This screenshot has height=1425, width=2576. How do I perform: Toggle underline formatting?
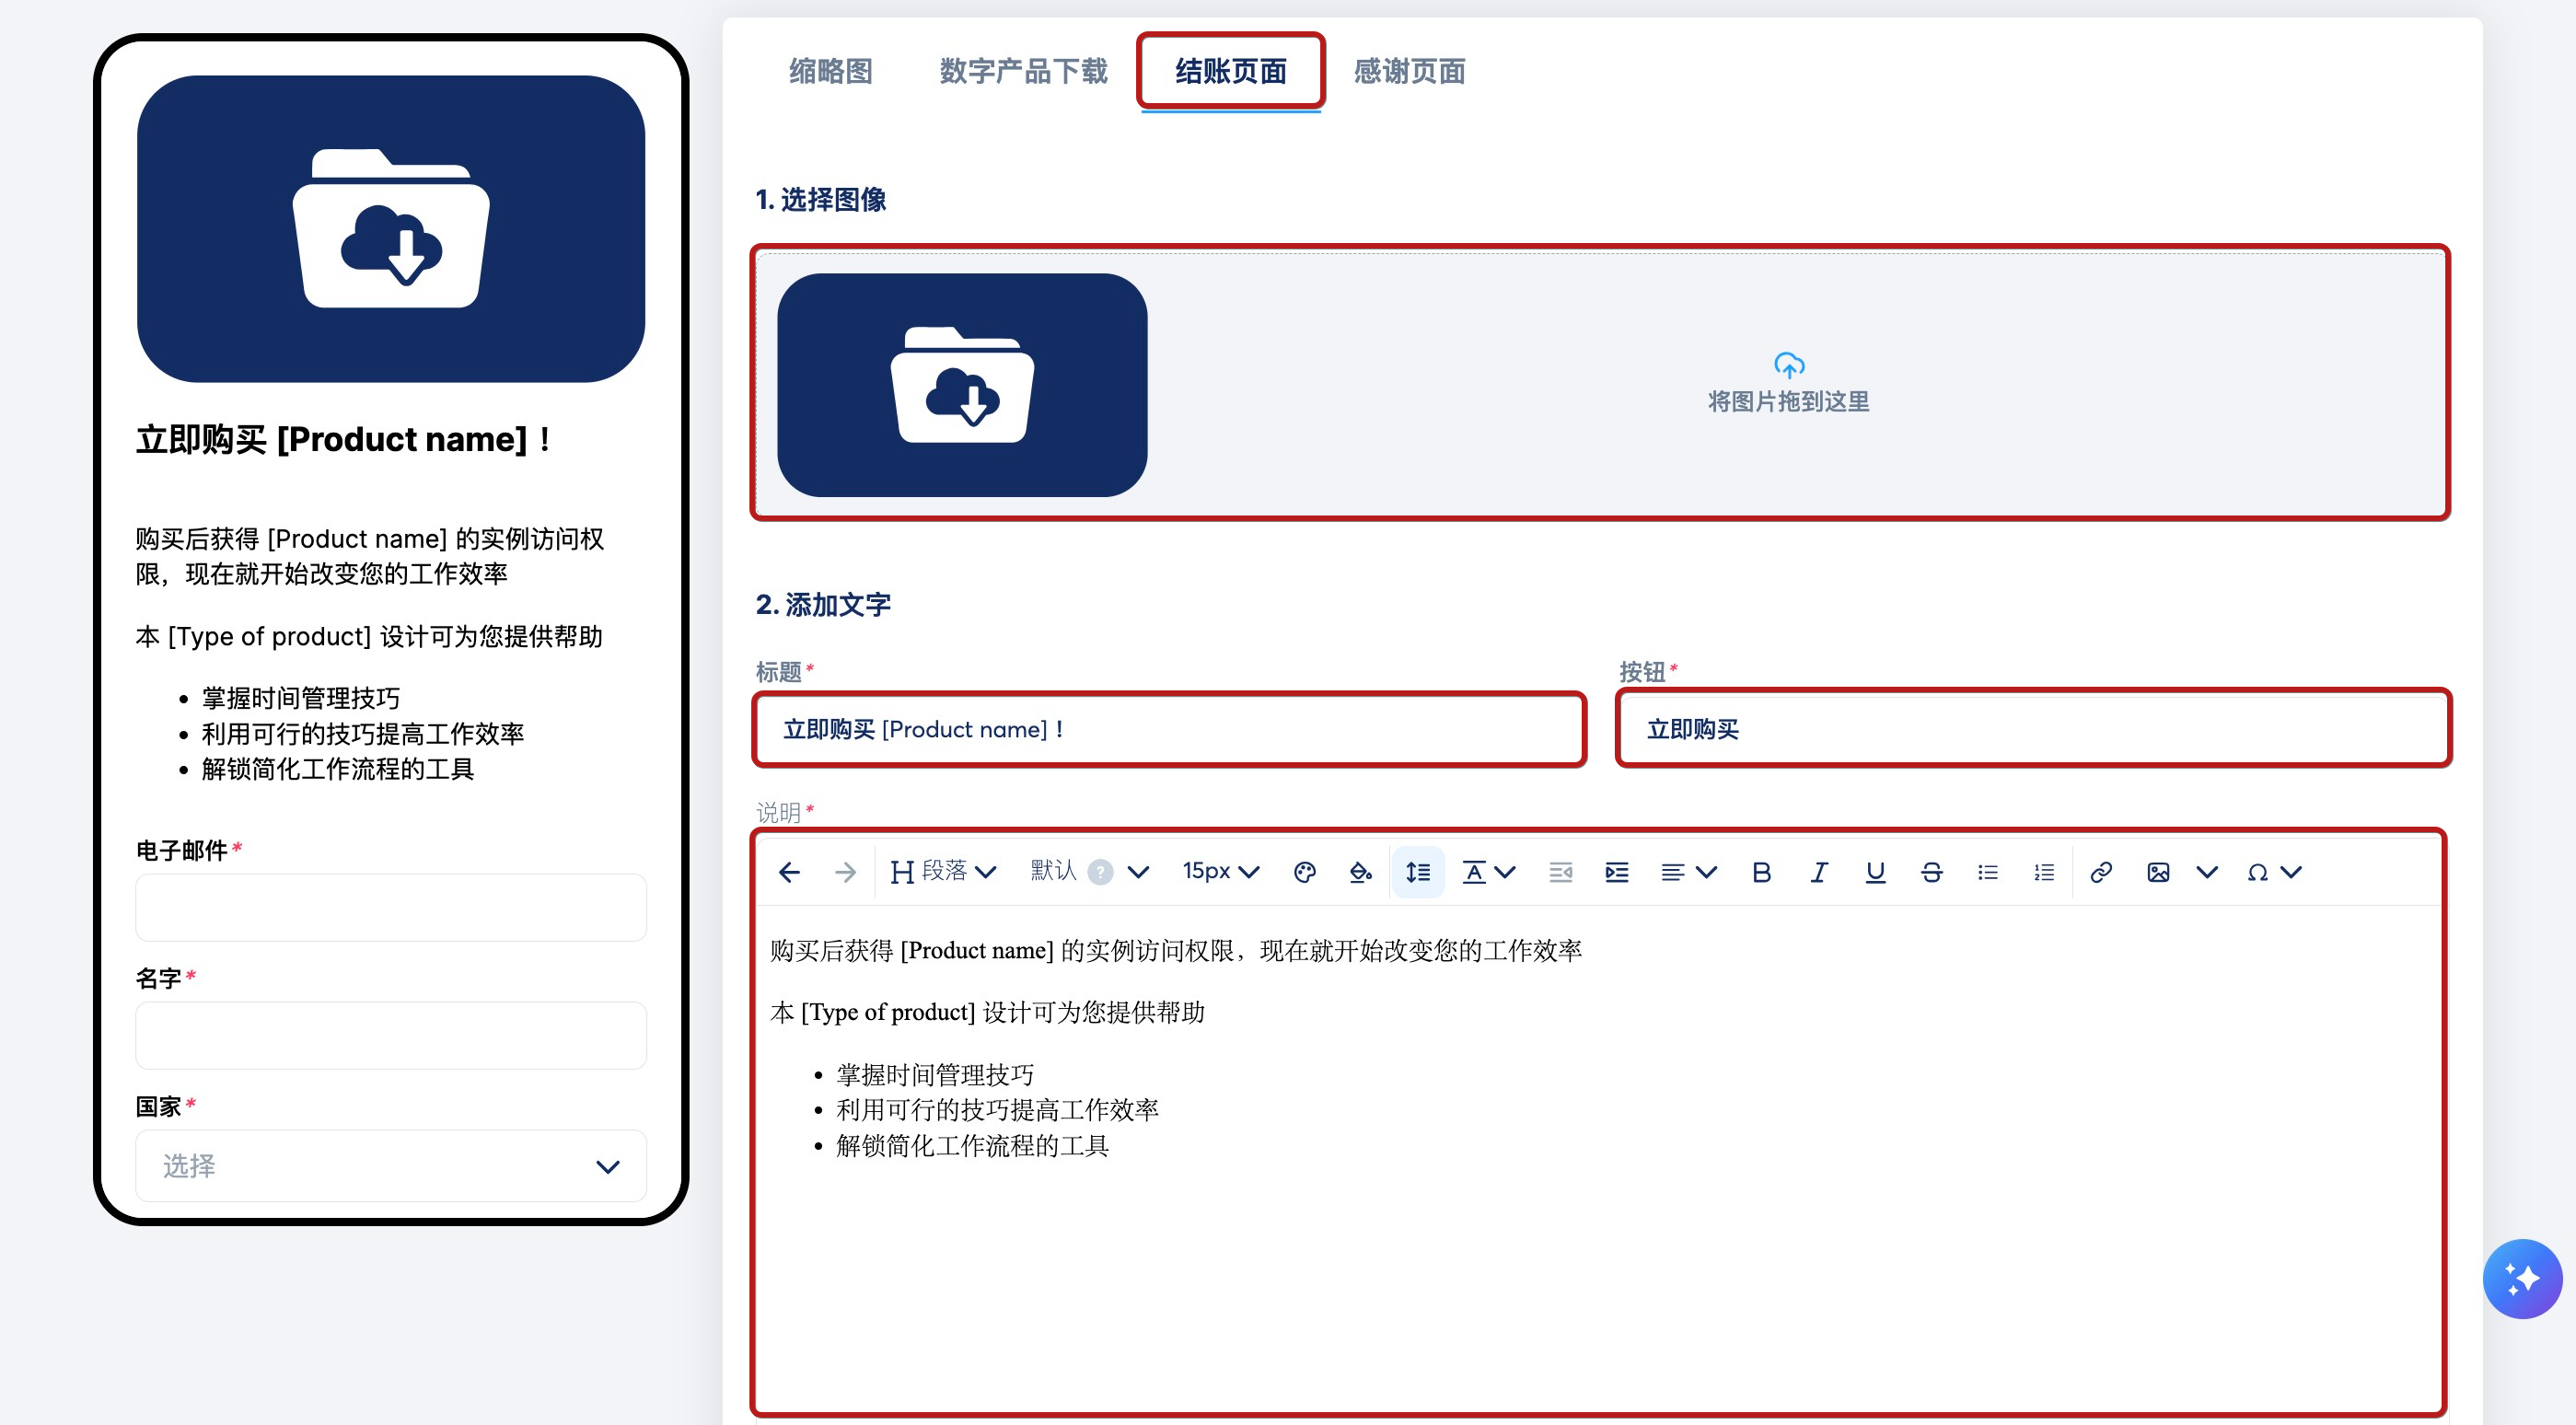point(1875,872)
